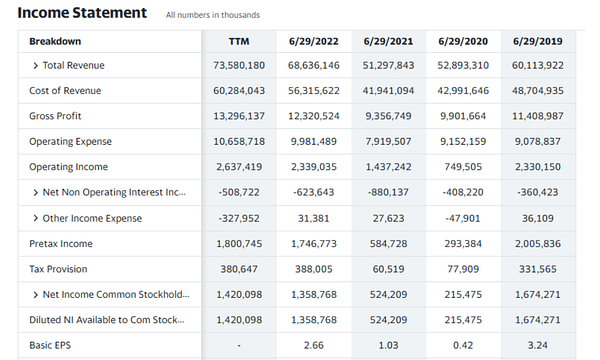Click 2019 Basic EPS value 3.24
Viewport: 600px width, 360px height.
click(537, 345)
